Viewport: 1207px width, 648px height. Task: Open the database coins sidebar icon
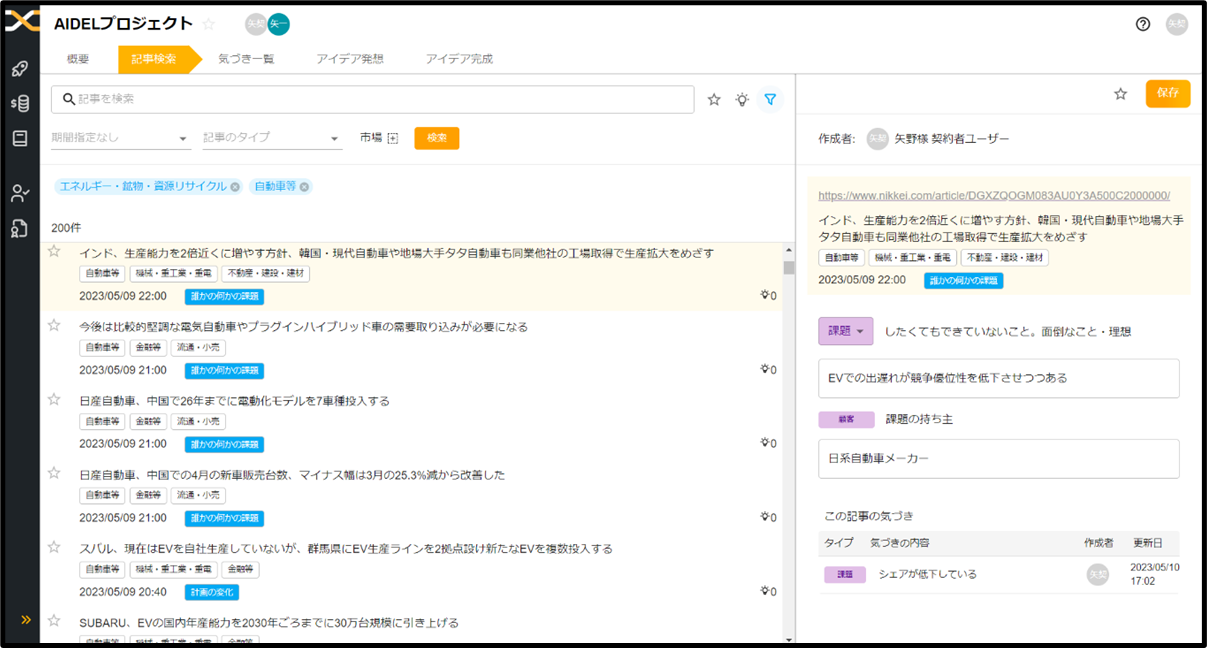coord(19,103)
